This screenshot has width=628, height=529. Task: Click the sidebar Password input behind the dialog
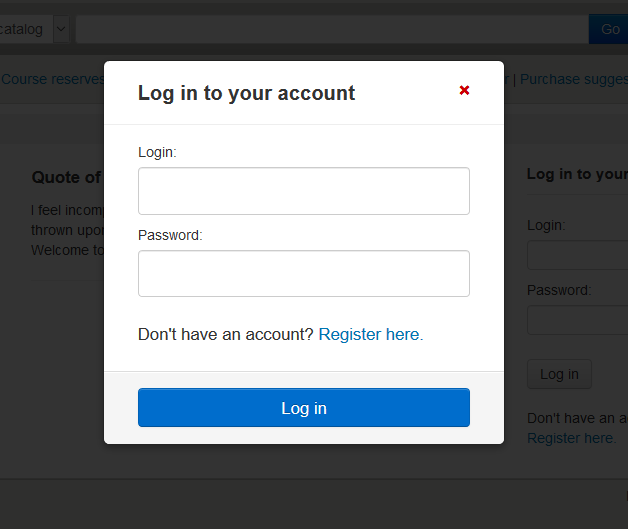click(577, 320)
